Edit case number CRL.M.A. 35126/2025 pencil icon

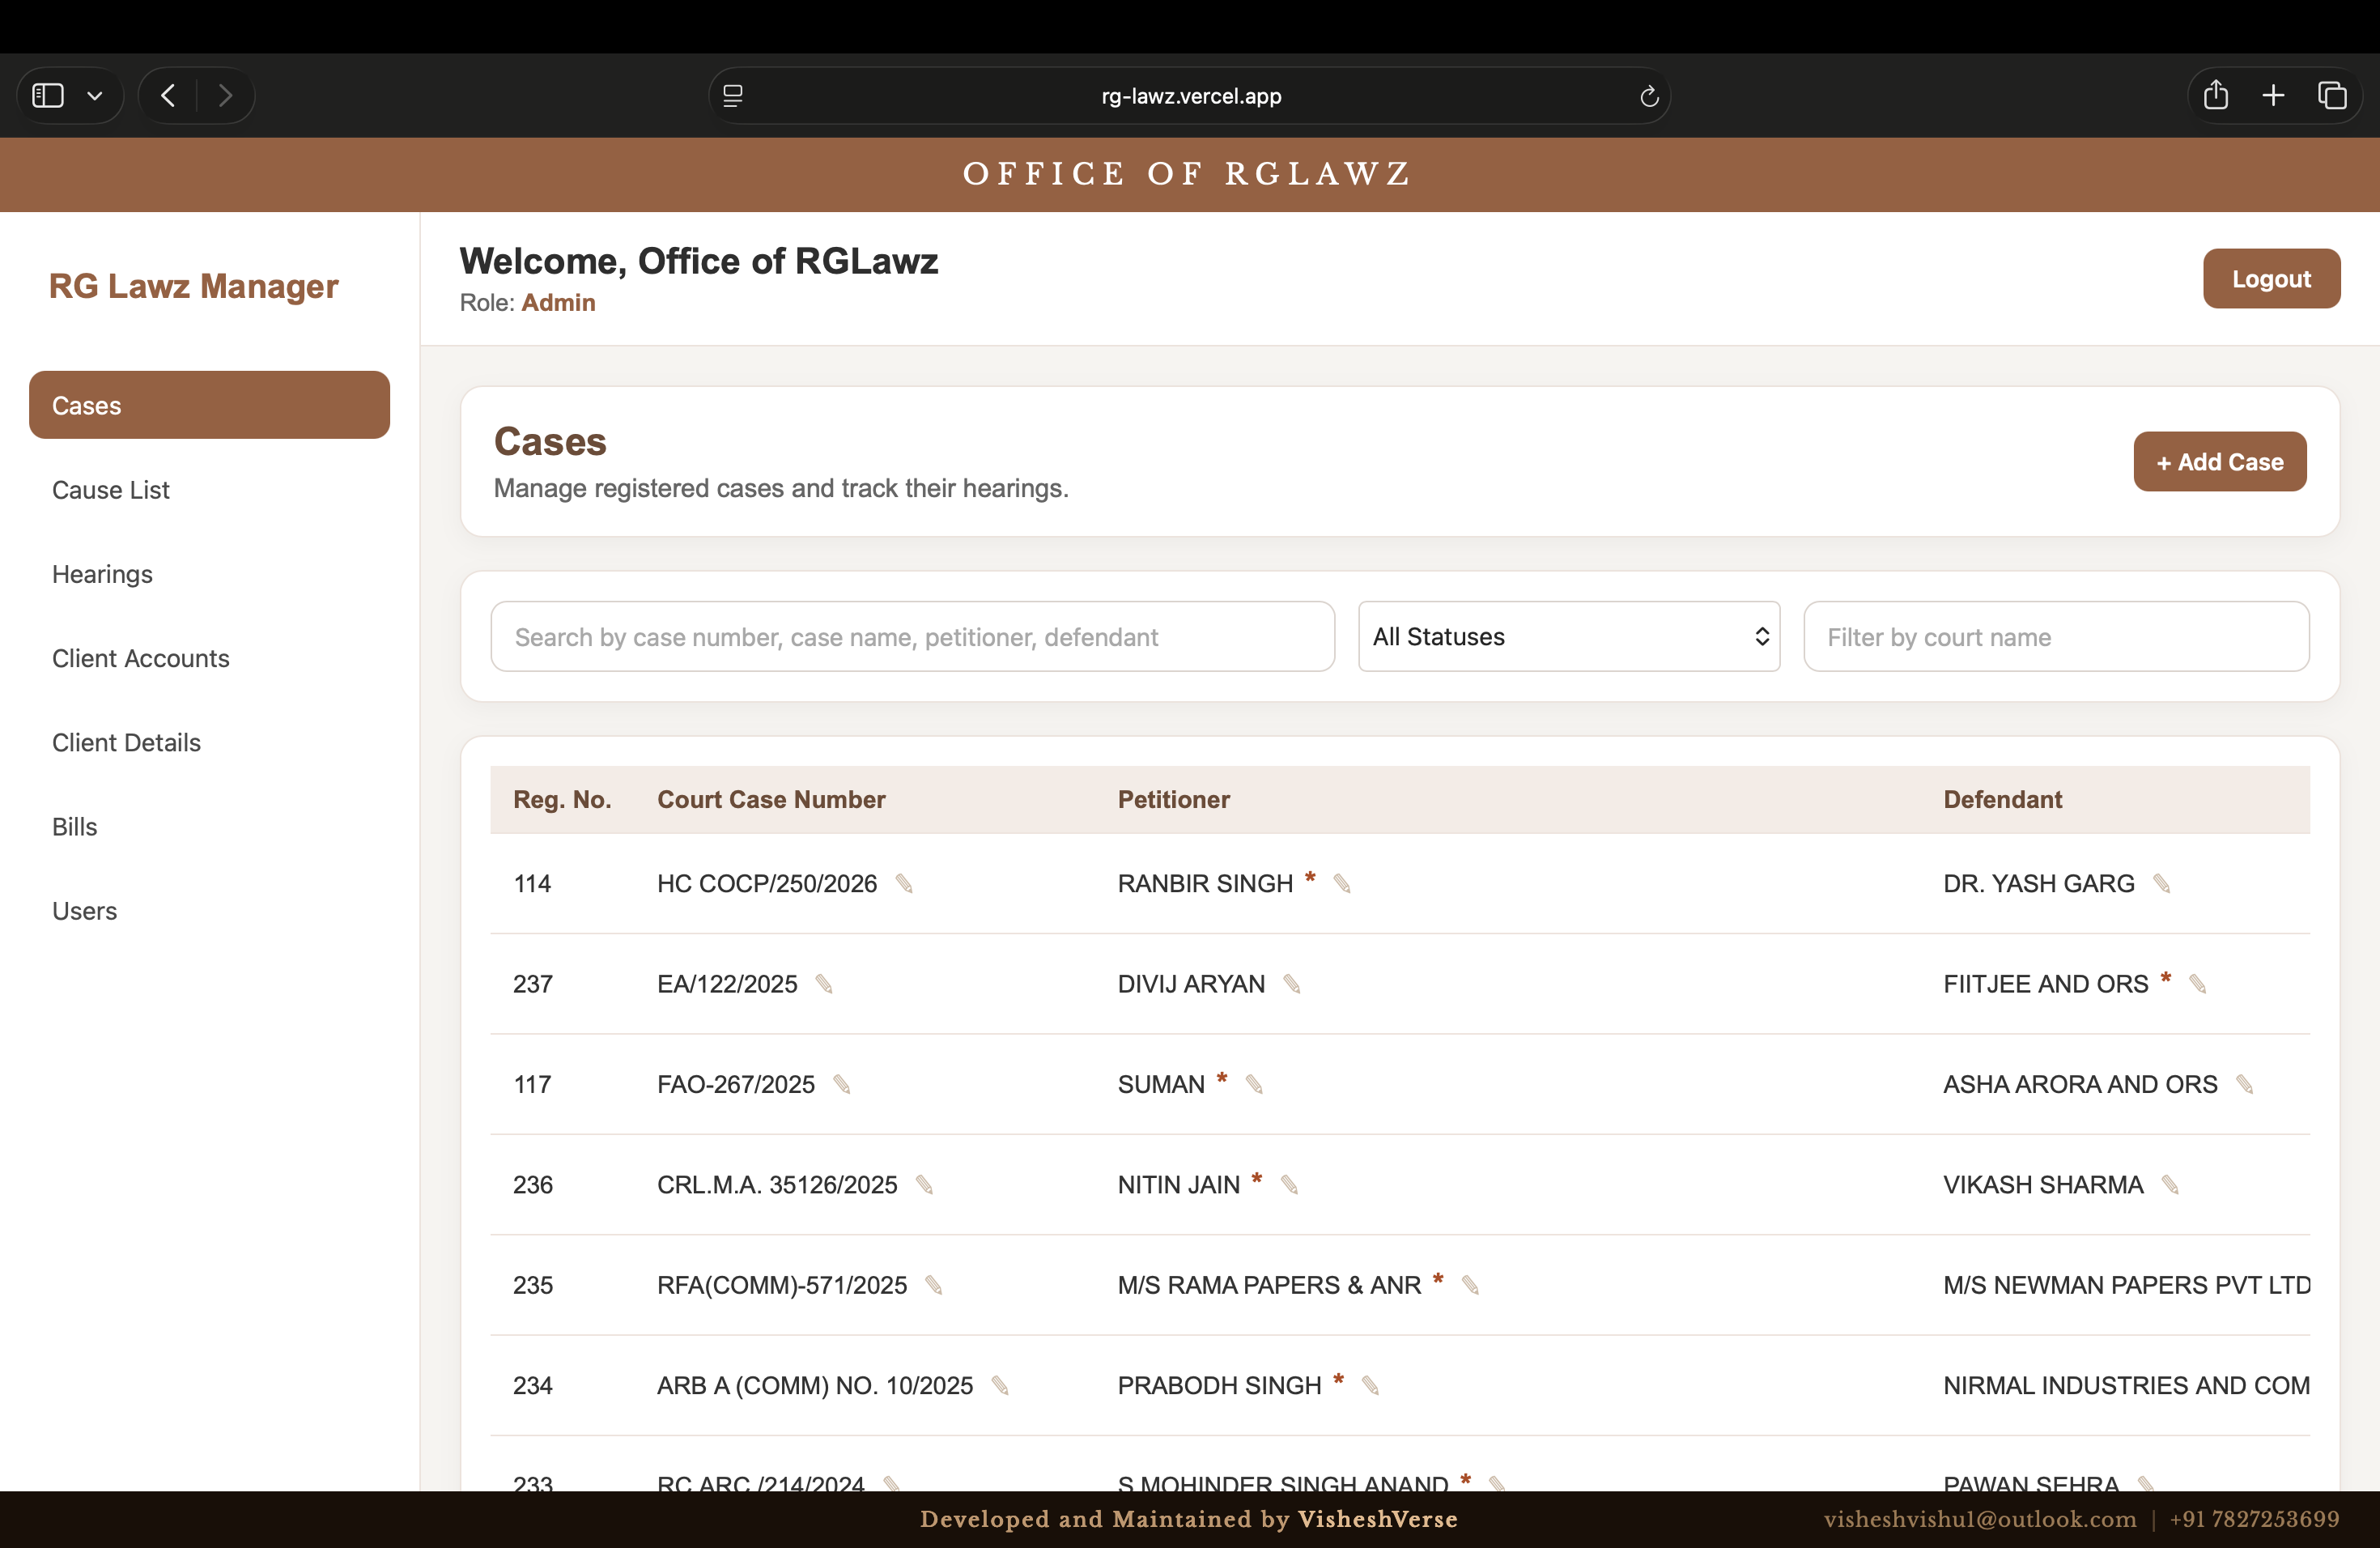tap(925, 1185)
